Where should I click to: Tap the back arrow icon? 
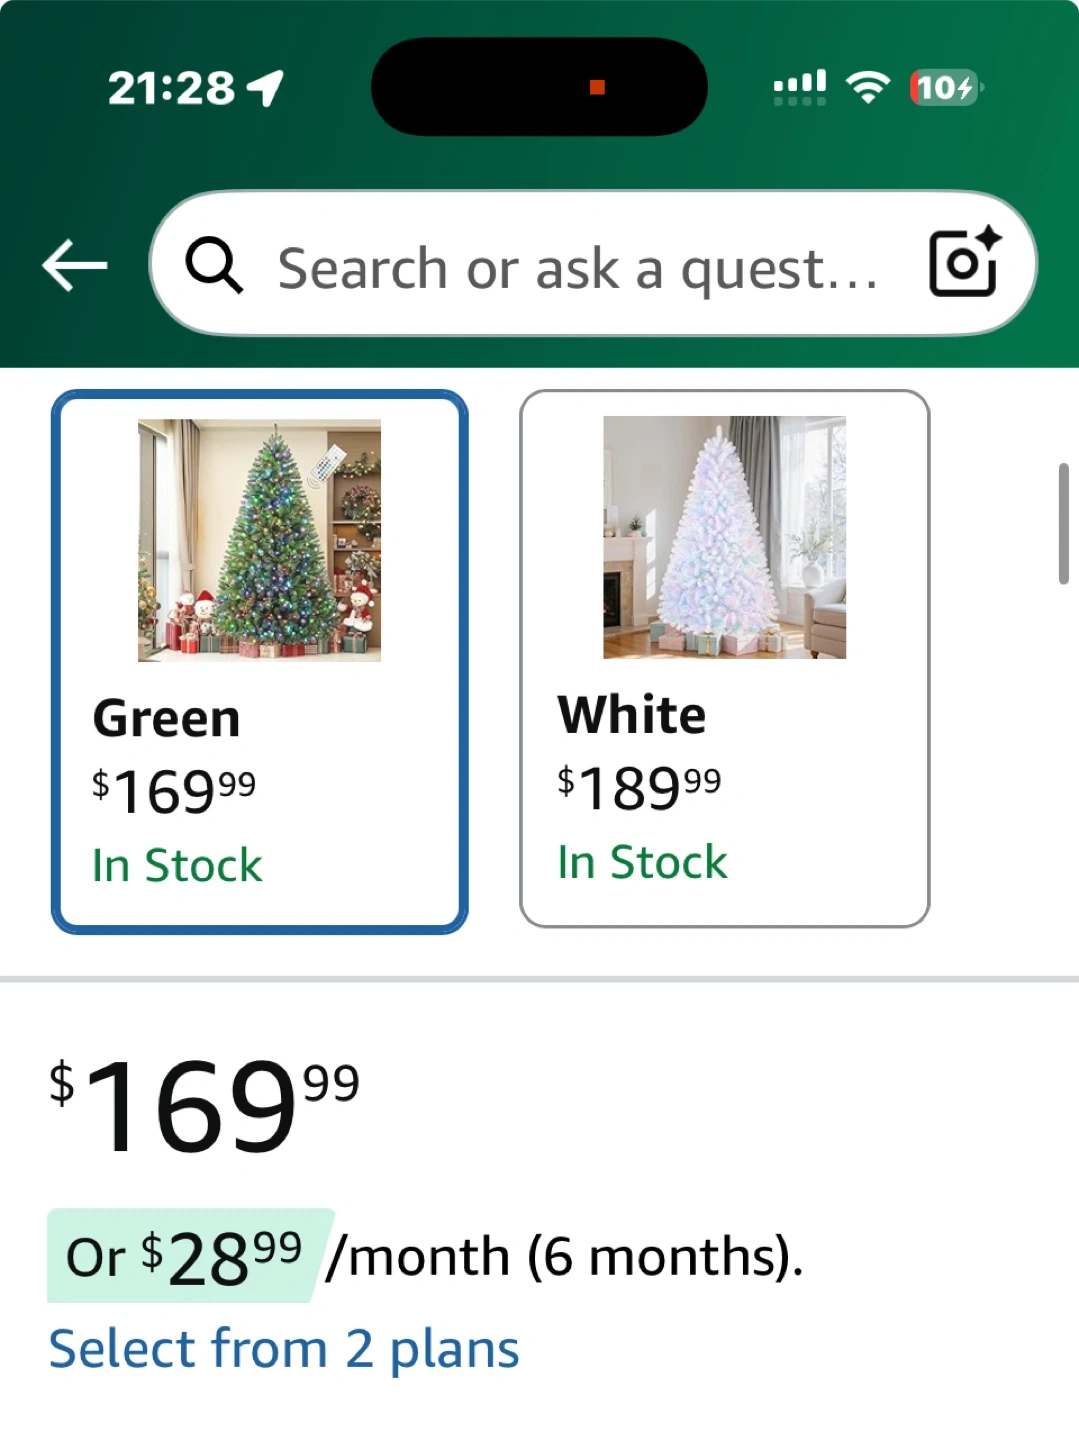[75, 265]
